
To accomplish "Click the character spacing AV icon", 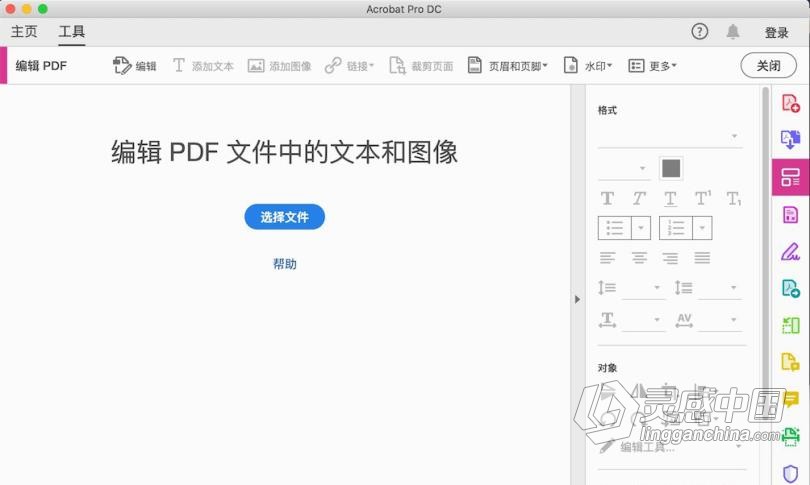I will 684,320.
